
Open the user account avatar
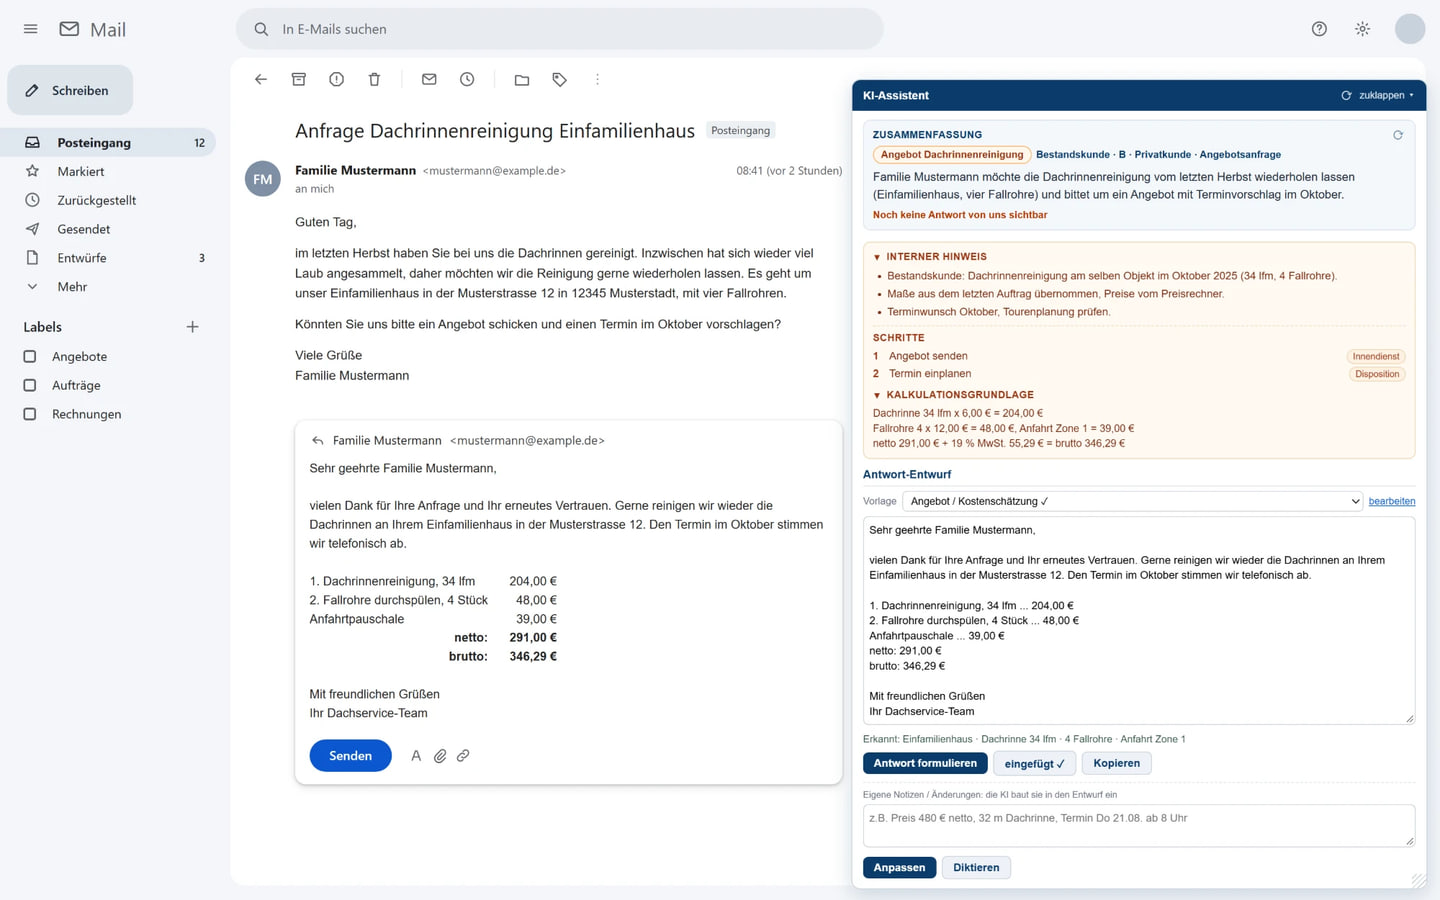click(1410, 29)
